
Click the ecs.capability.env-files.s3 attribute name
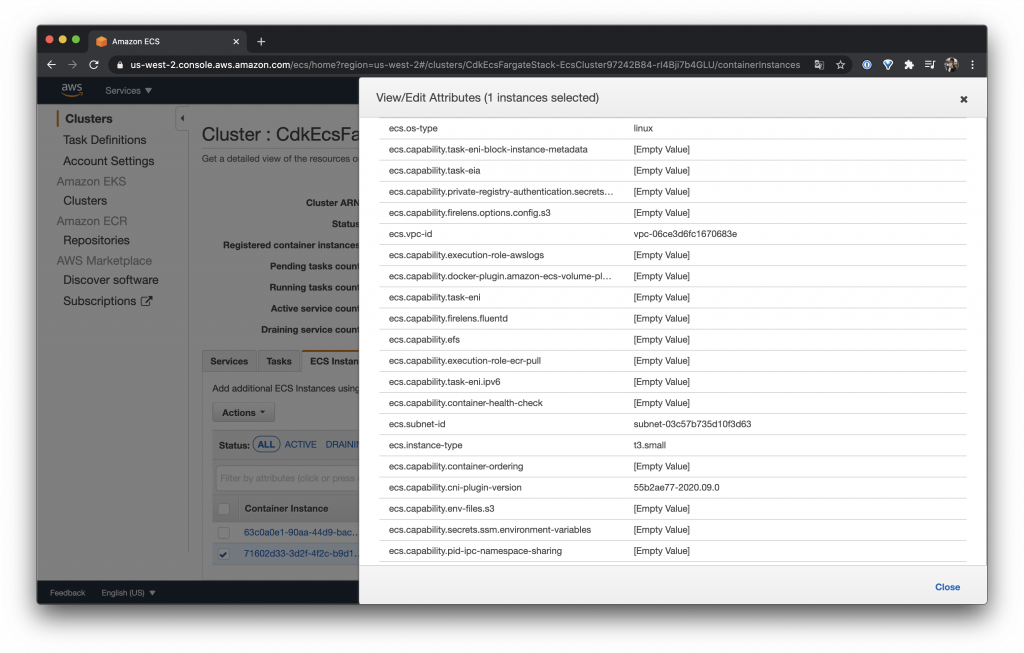[x=441, y=509]
